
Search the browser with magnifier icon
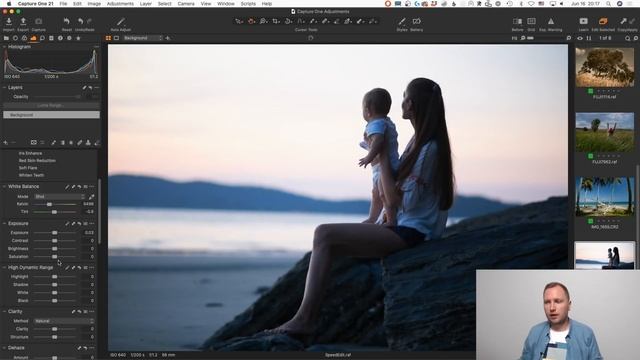[627, 38]
